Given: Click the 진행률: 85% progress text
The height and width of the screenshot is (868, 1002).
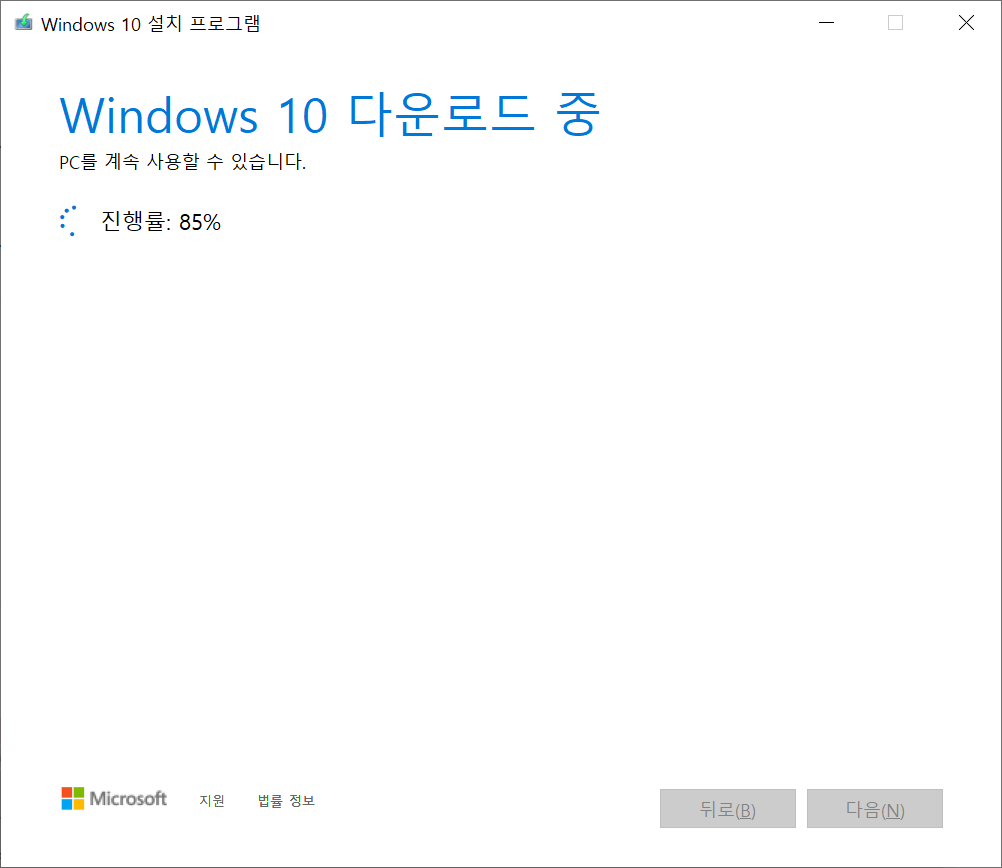Looking at the screenshot, I should [161, 222].
